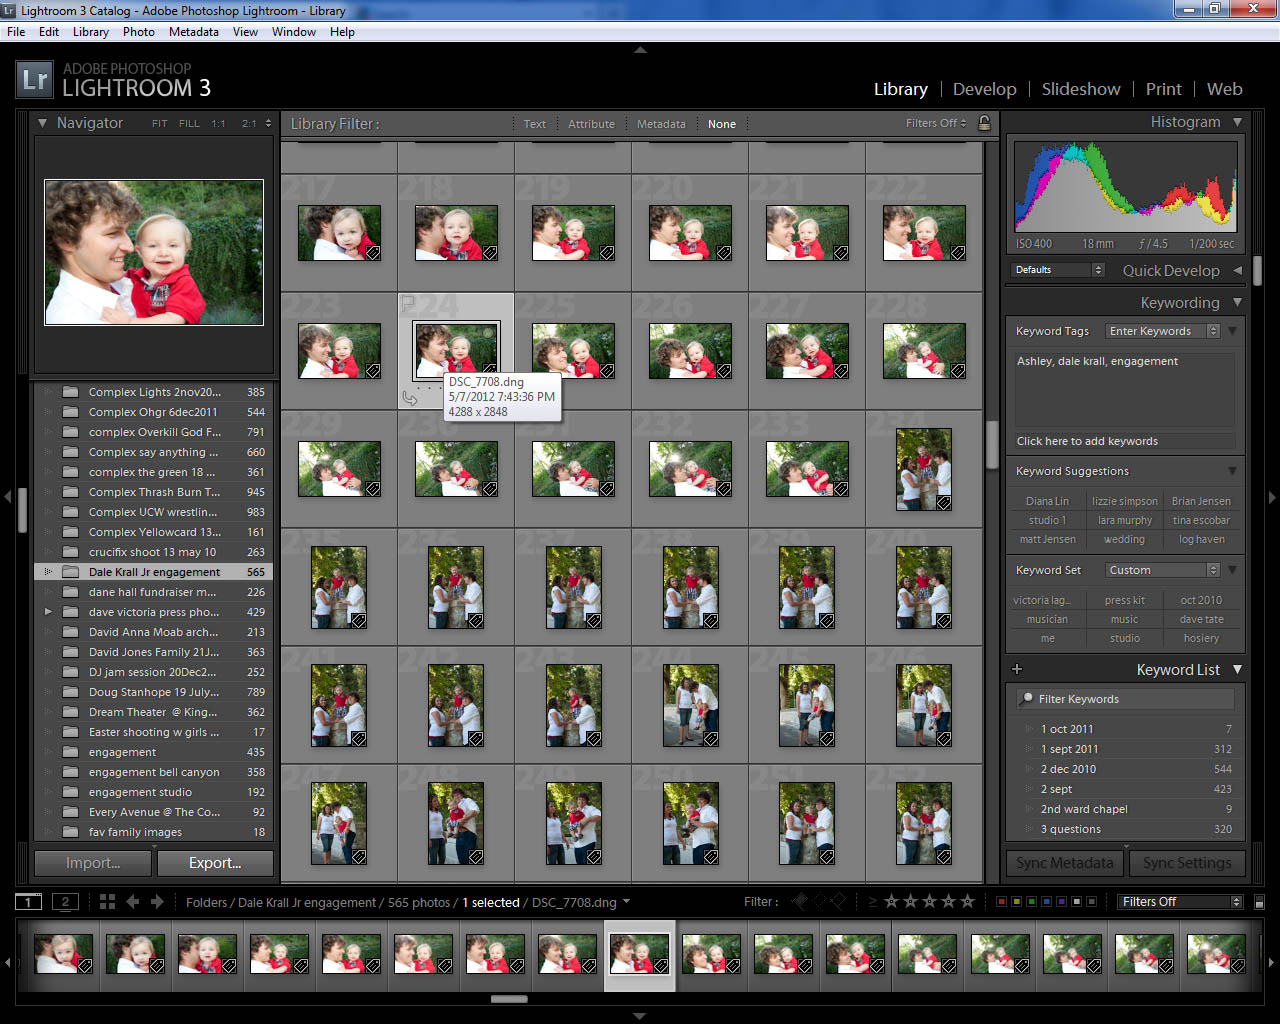1280x1024 pixels.
Task: Click the grid view icon in filmstrip bar
Action: click(107, 902)
